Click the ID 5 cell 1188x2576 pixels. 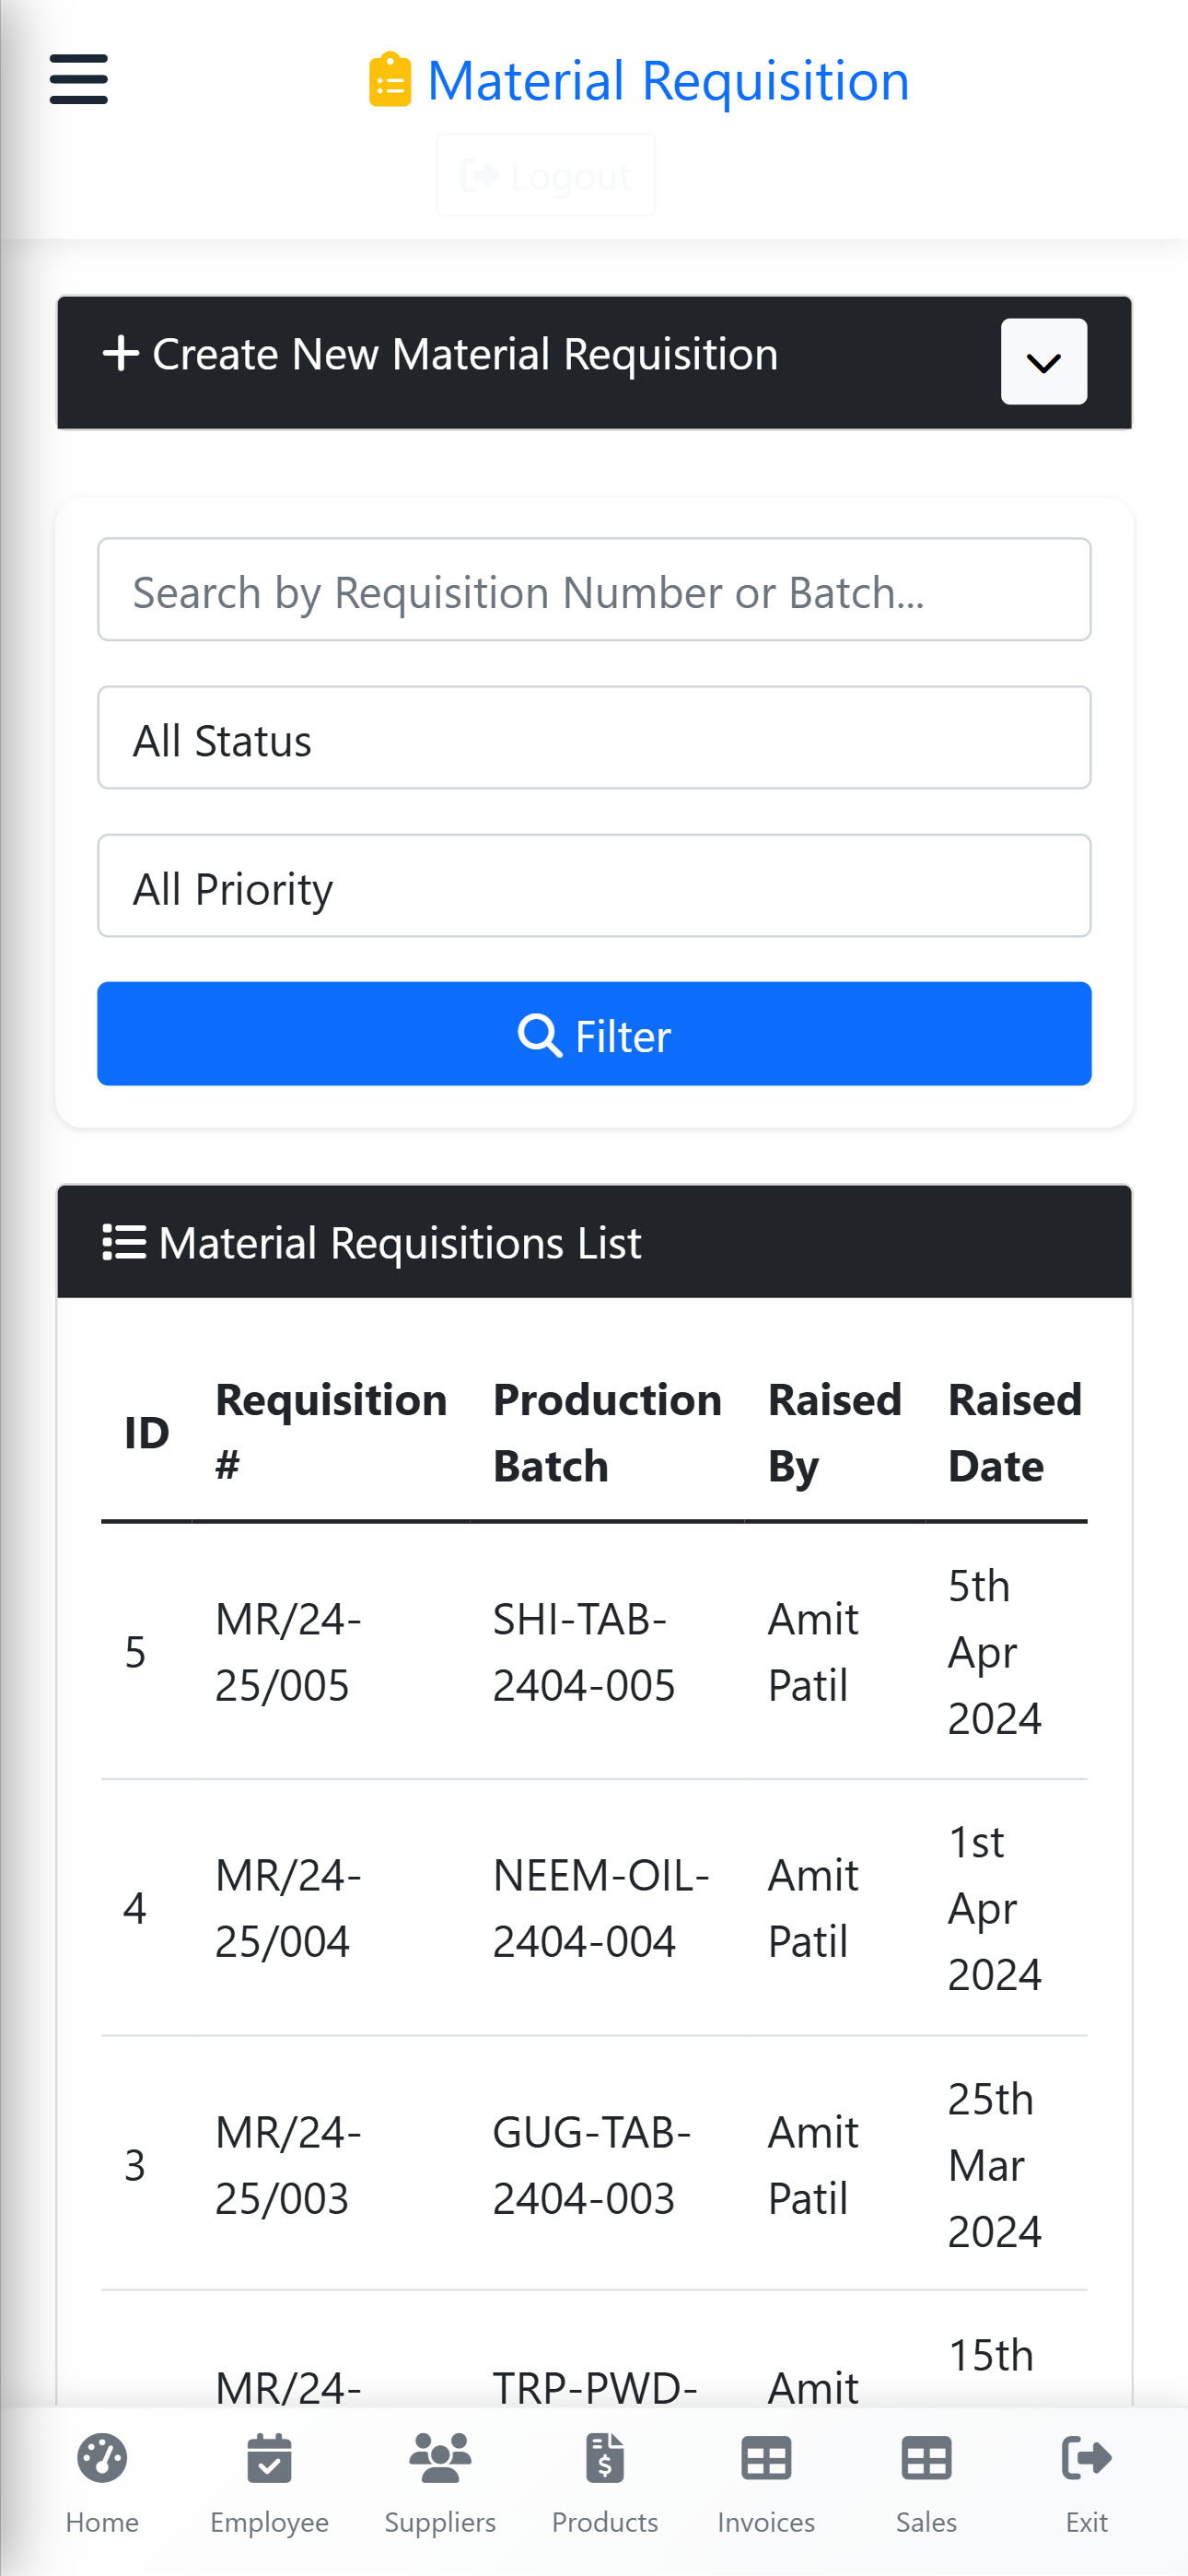click(x=135, y=1652)
